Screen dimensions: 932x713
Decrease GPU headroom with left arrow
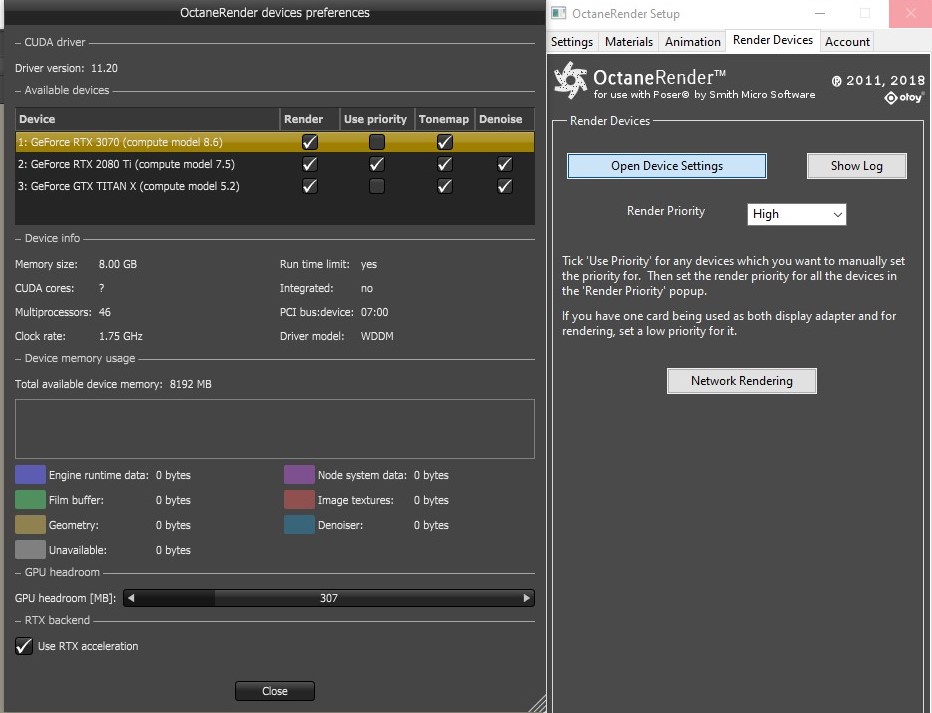pyautogui.click(x=131, y=598)
